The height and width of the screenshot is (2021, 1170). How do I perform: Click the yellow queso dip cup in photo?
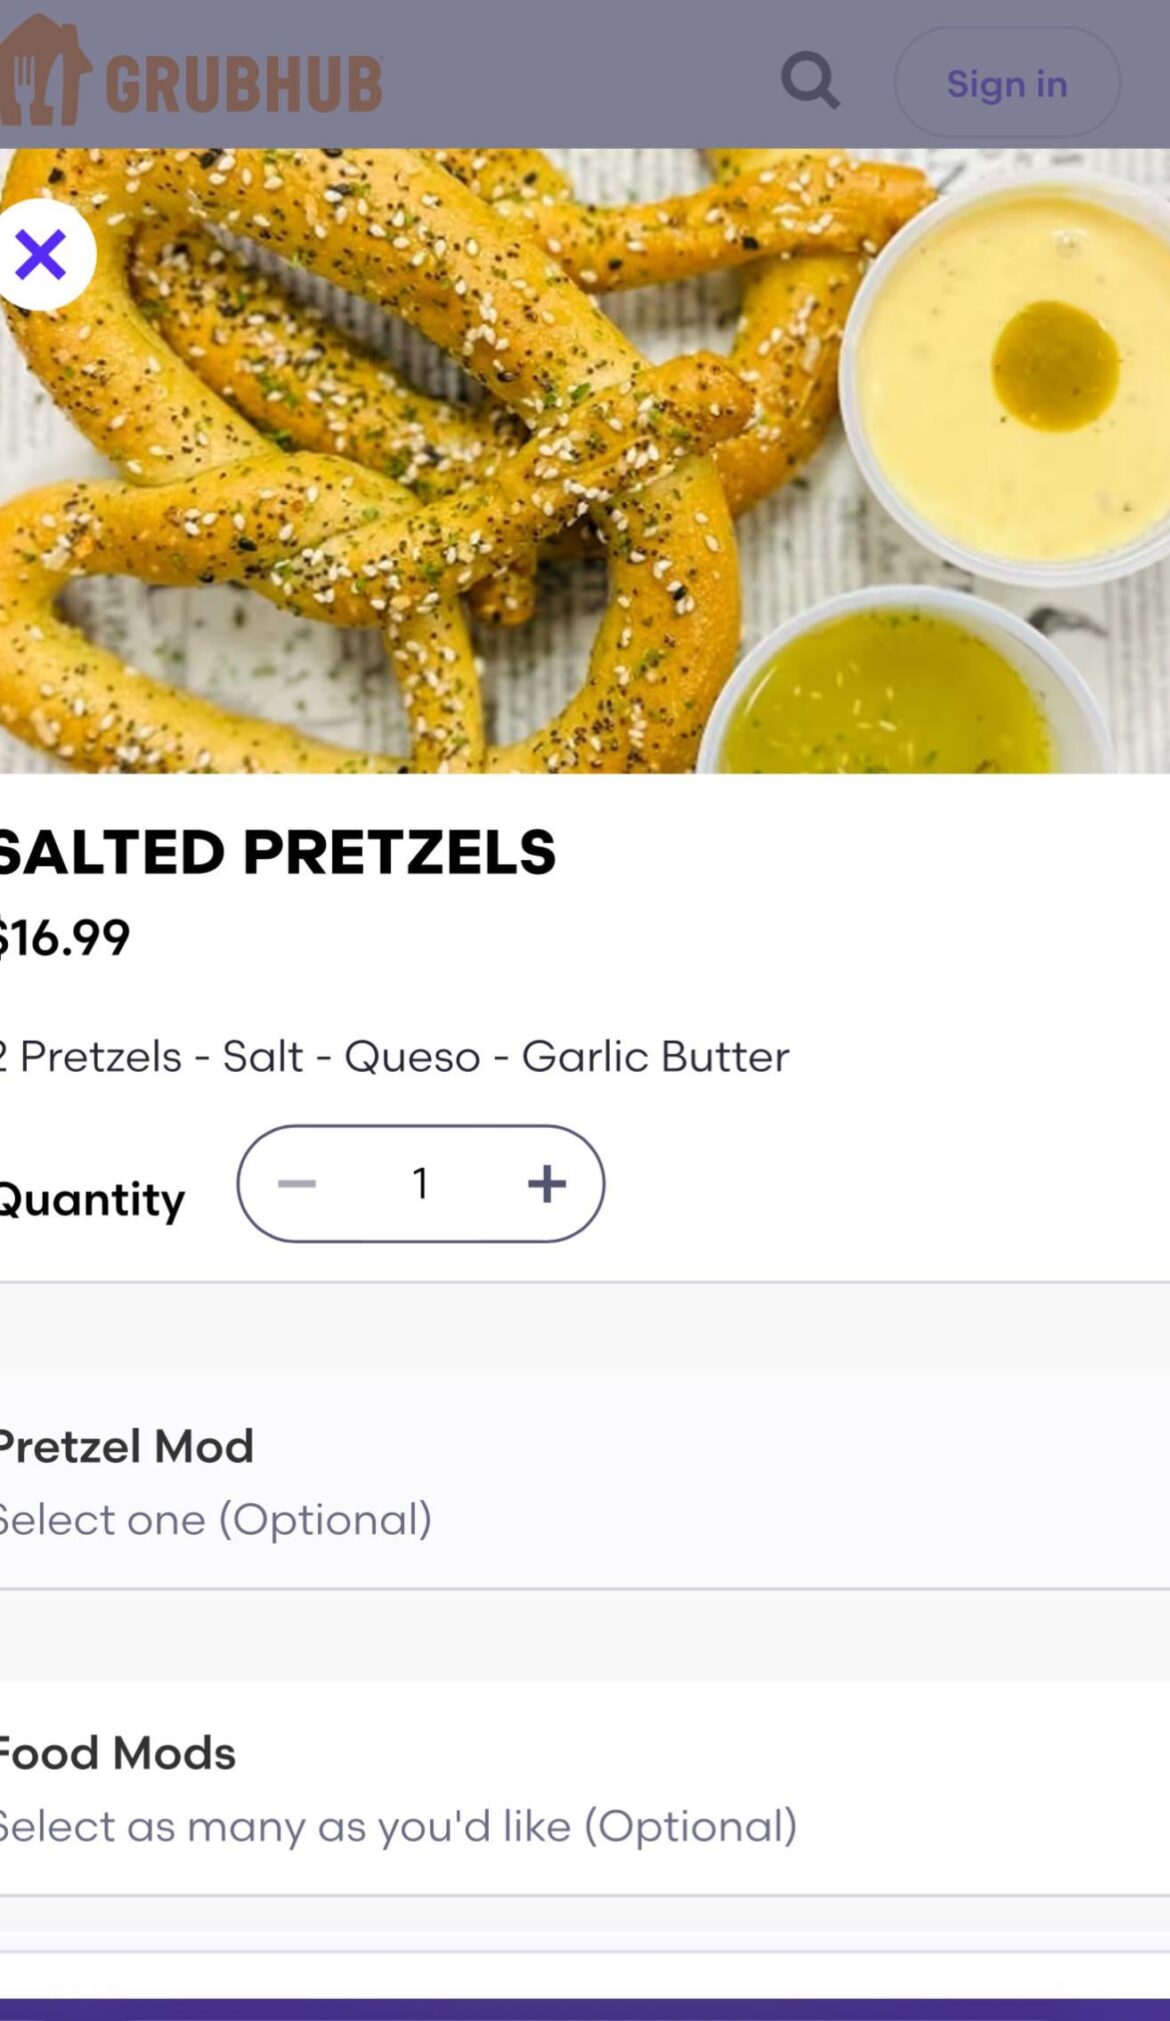coord(1010,380)
